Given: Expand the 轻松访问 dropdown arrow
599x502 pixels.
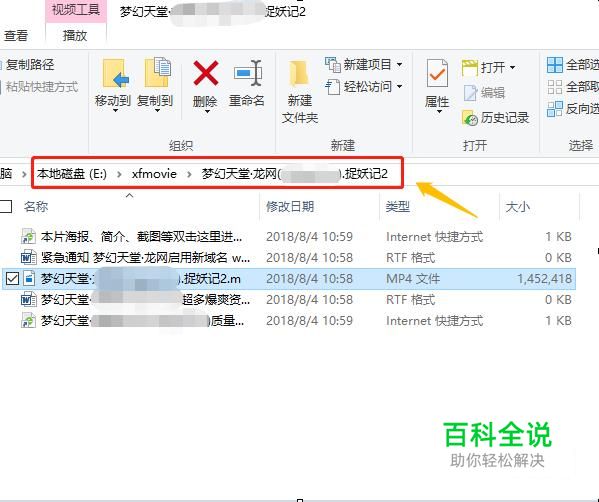Looking at the screenshot, I should point(399,87).
